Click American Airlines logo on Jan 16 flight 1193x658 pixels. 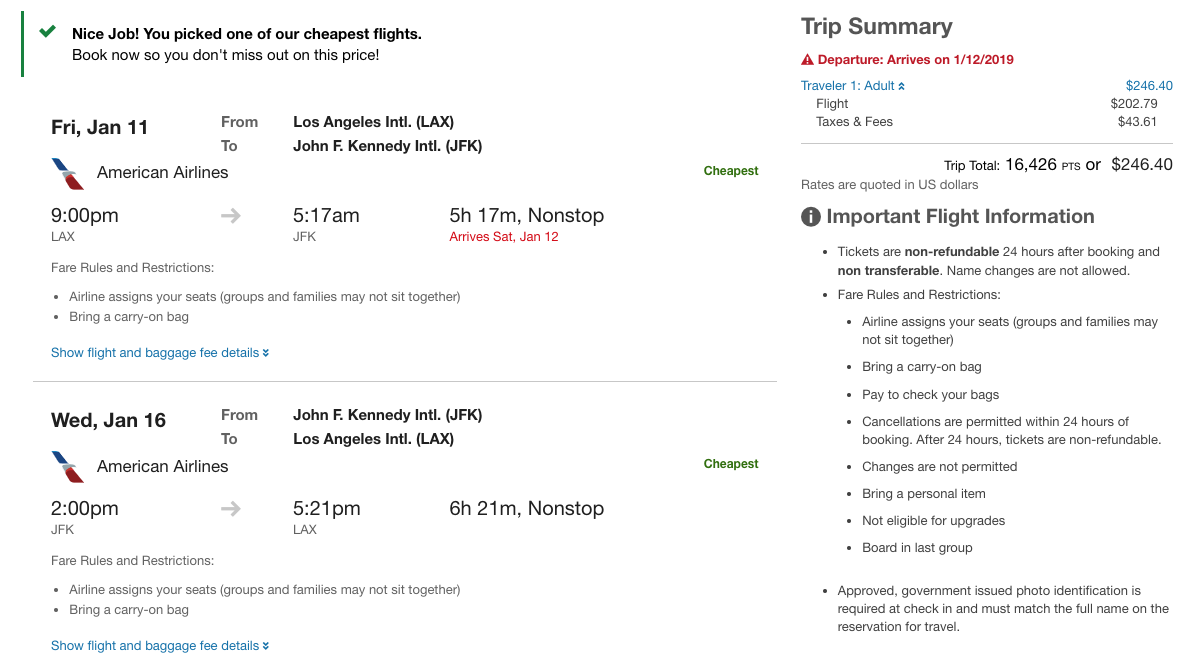[67, 466]
